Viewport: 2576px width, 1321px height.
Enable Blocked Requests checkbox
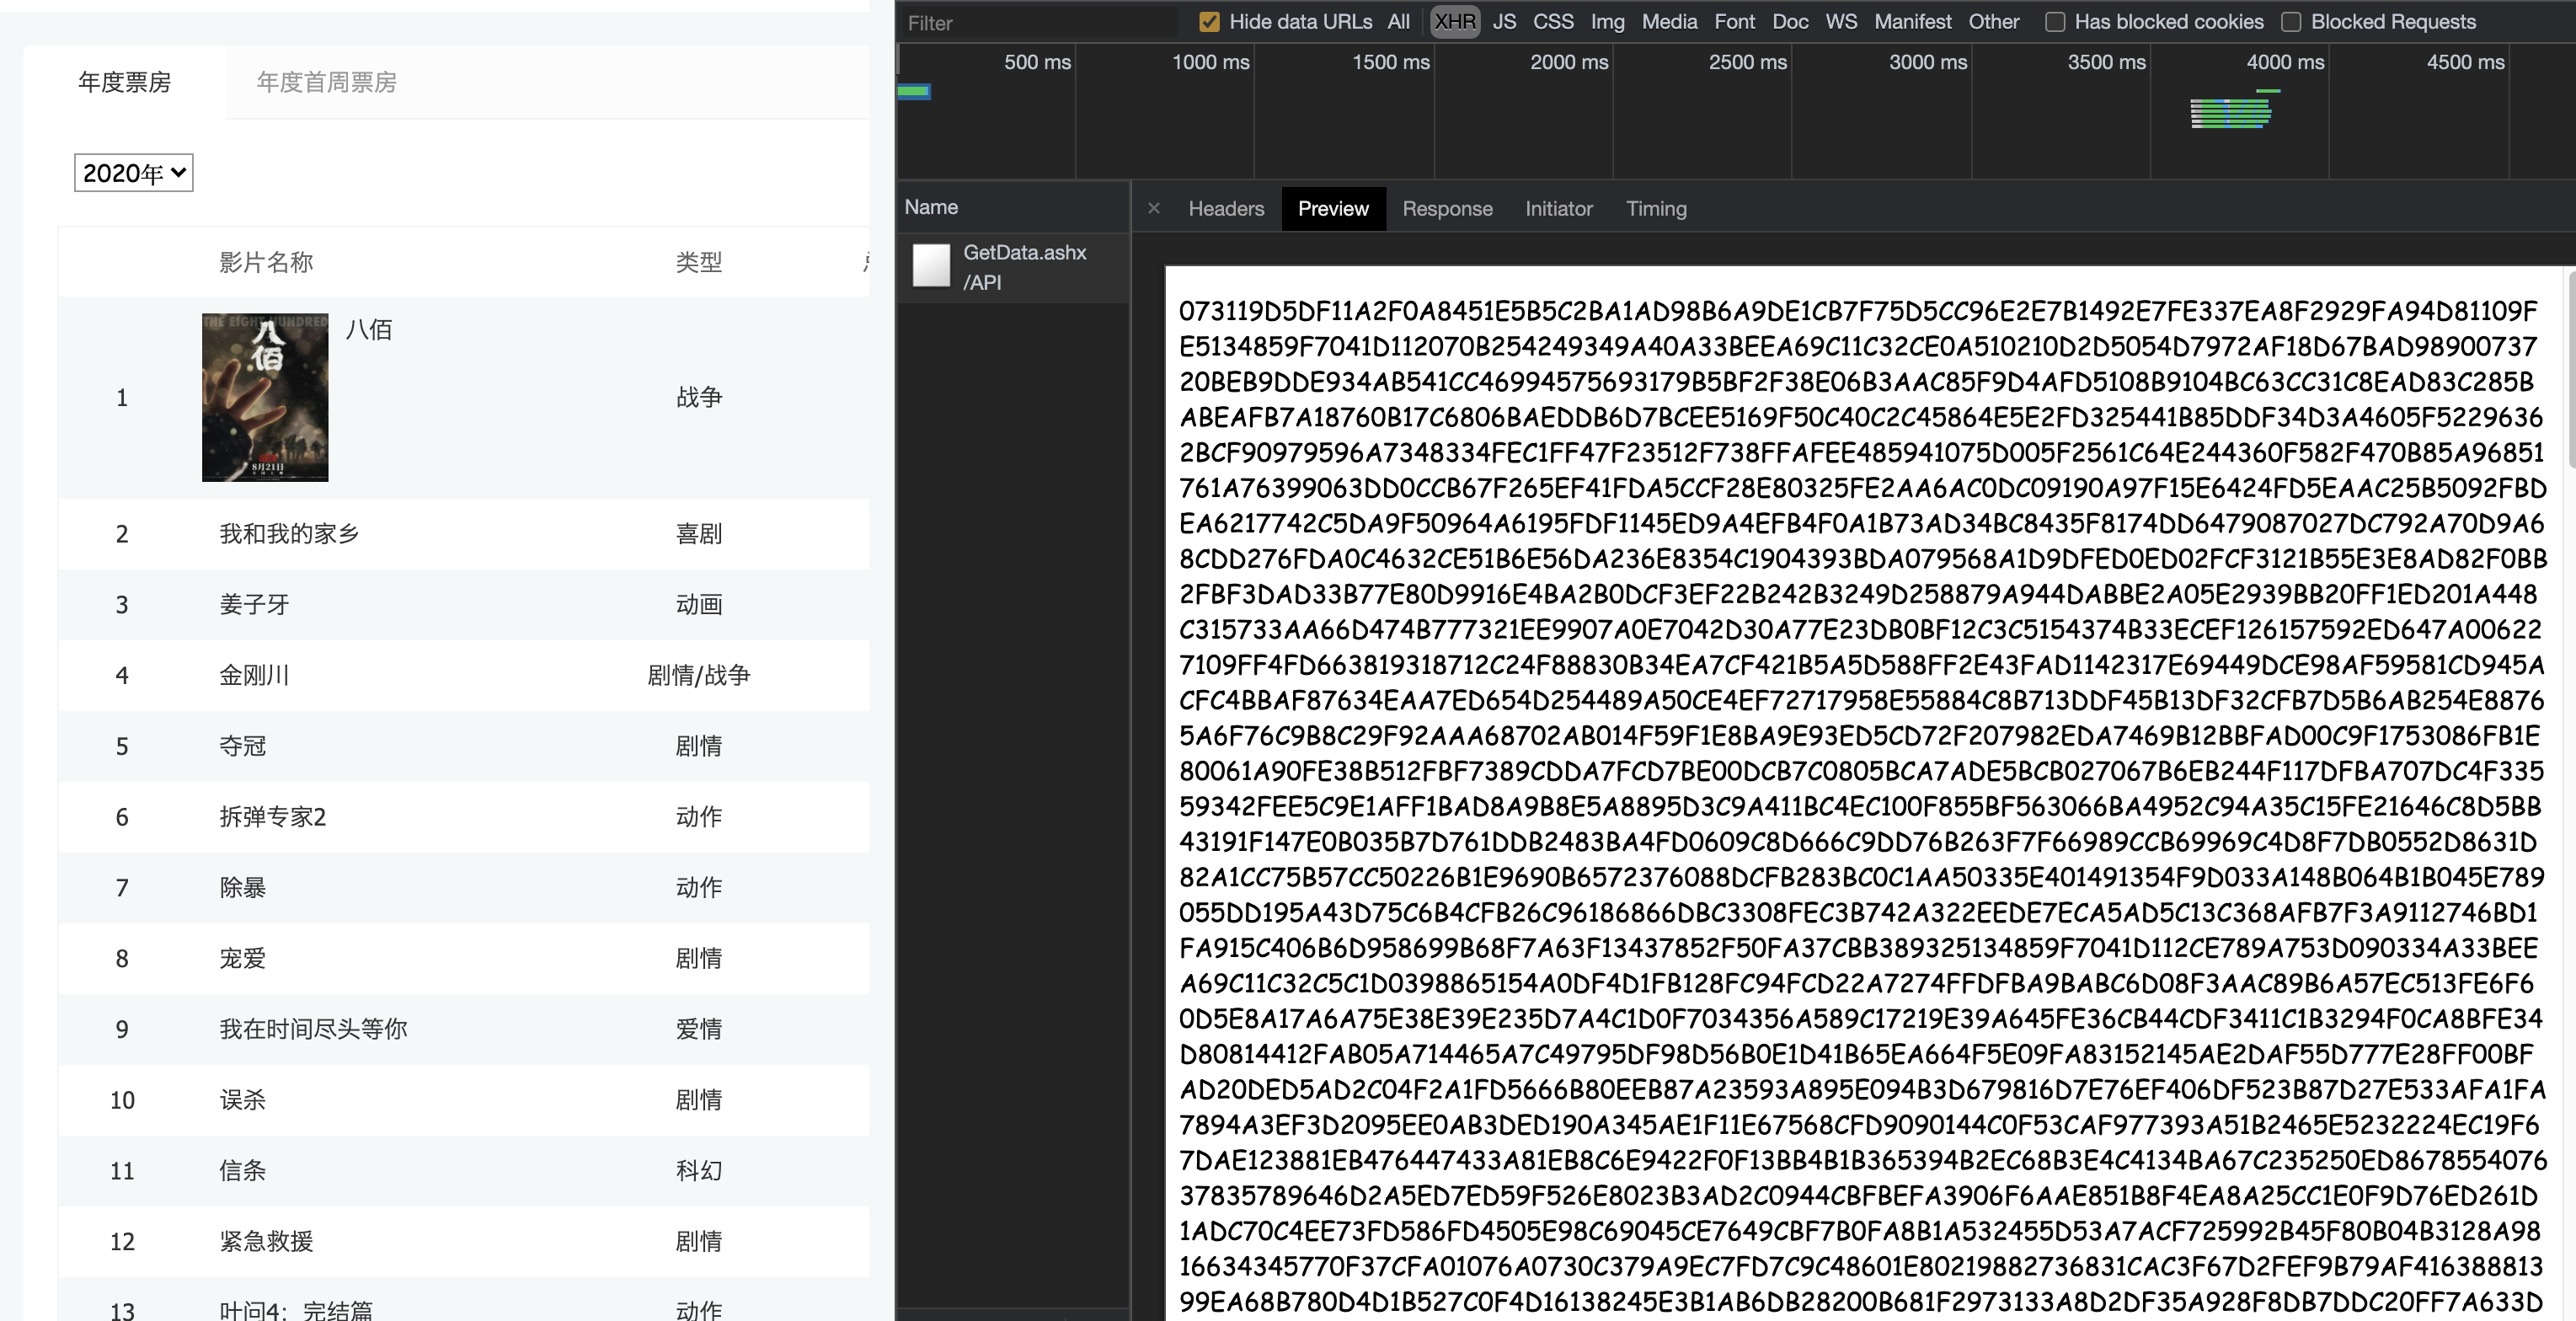pyautogui.click(x=2291, y=22)
